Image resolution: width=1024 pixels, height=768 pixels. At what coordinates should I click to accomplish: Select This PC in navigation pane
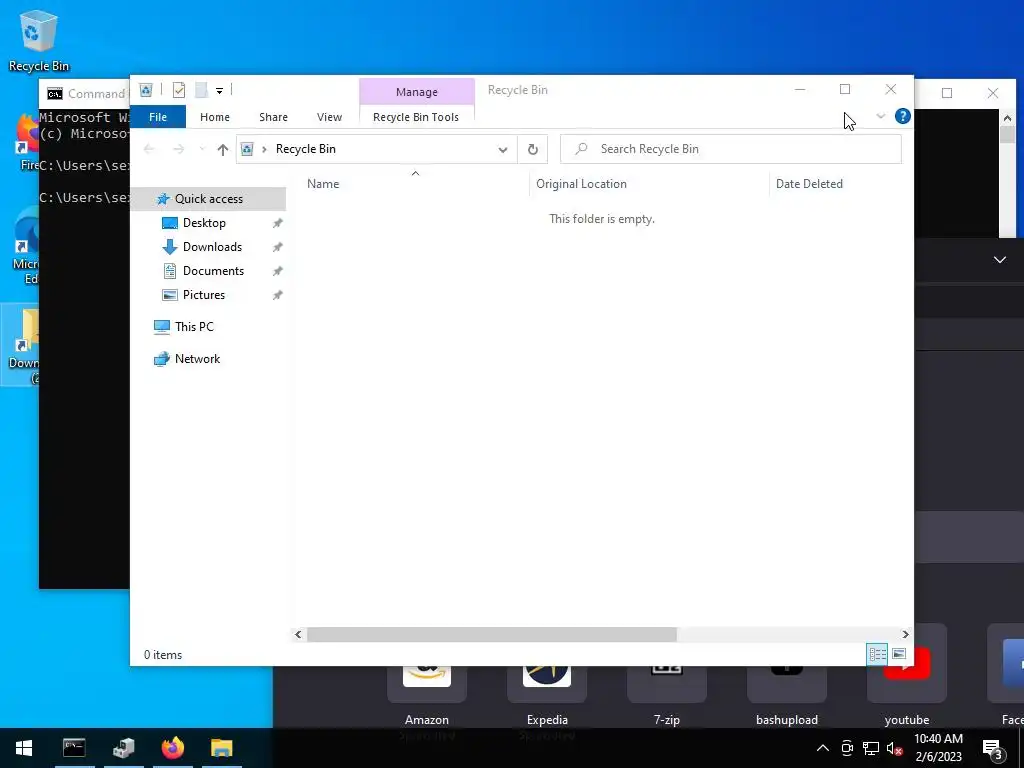pyautogui.click(x=194, y=327)
